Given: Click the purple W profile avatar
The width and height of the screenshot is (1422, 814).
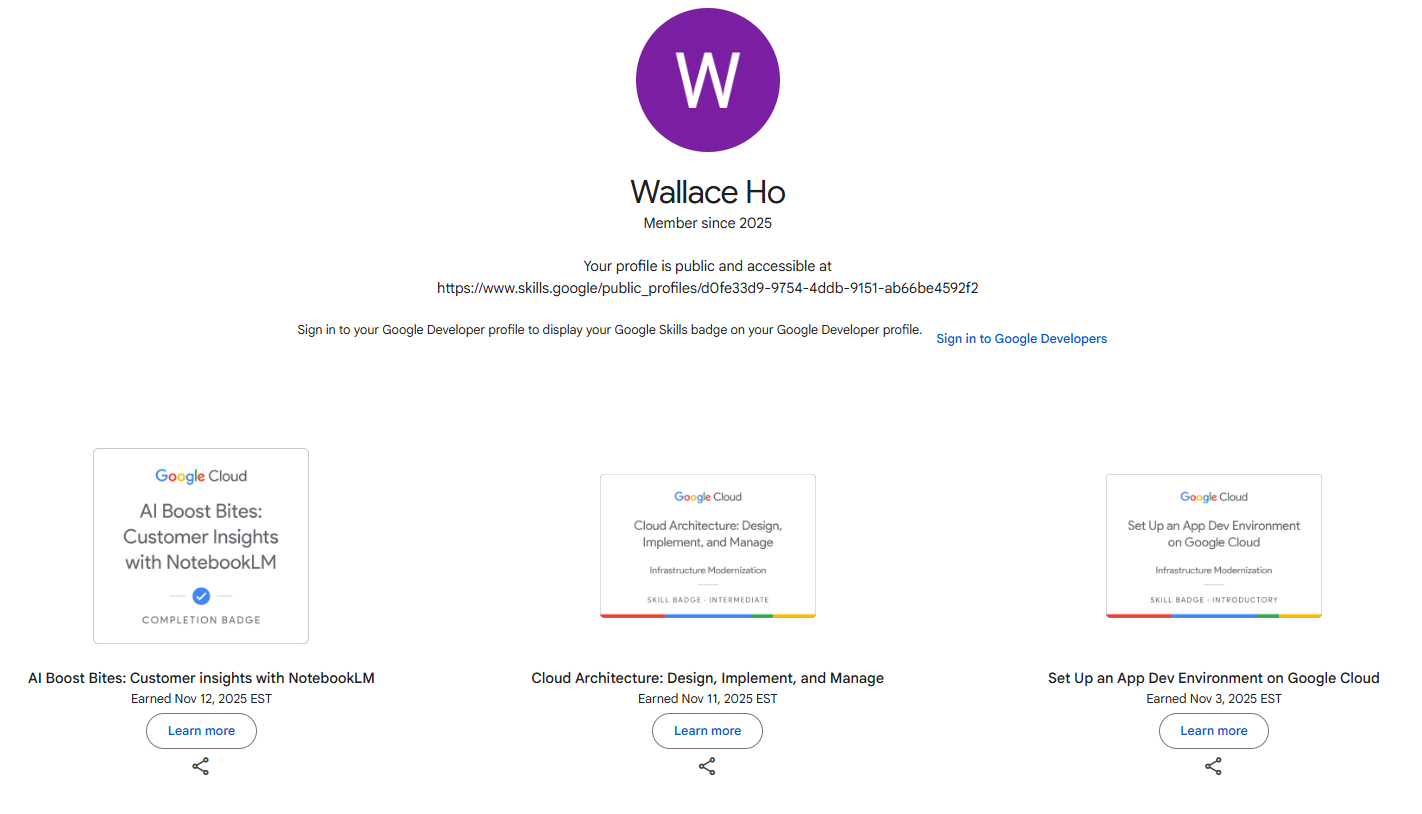Looking at the screenshot, I should [708, 80].
